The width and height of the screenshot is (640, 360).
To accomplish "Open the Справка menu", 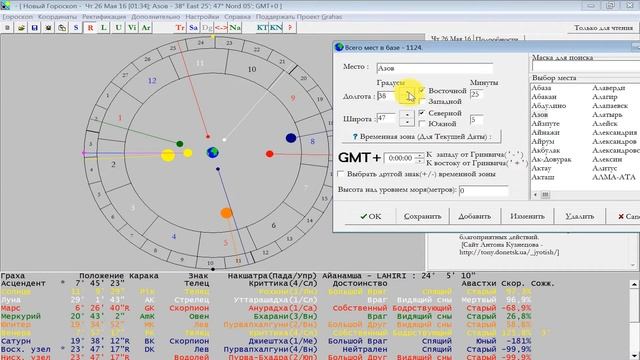I will point(237,17).
